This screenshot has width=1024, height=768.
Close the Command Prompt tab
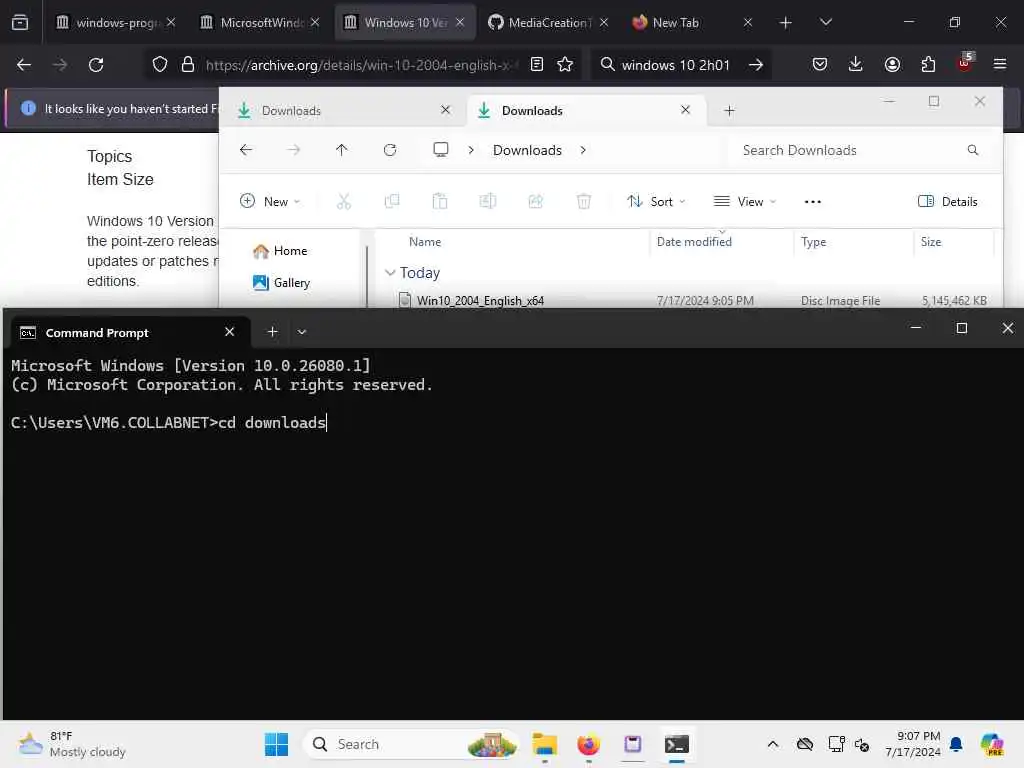pyautogui.click(x=229, y=332)
